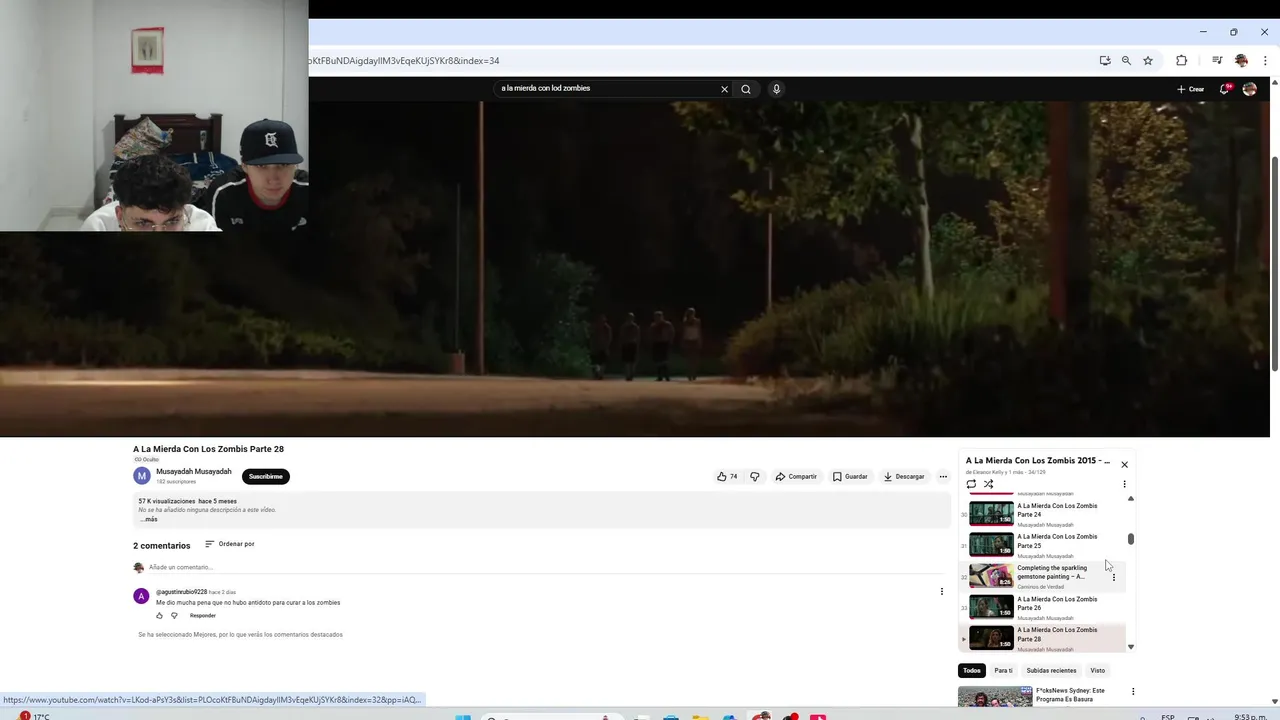
Task: Bookmark this page with the star icon
Action: [1148, 60]
